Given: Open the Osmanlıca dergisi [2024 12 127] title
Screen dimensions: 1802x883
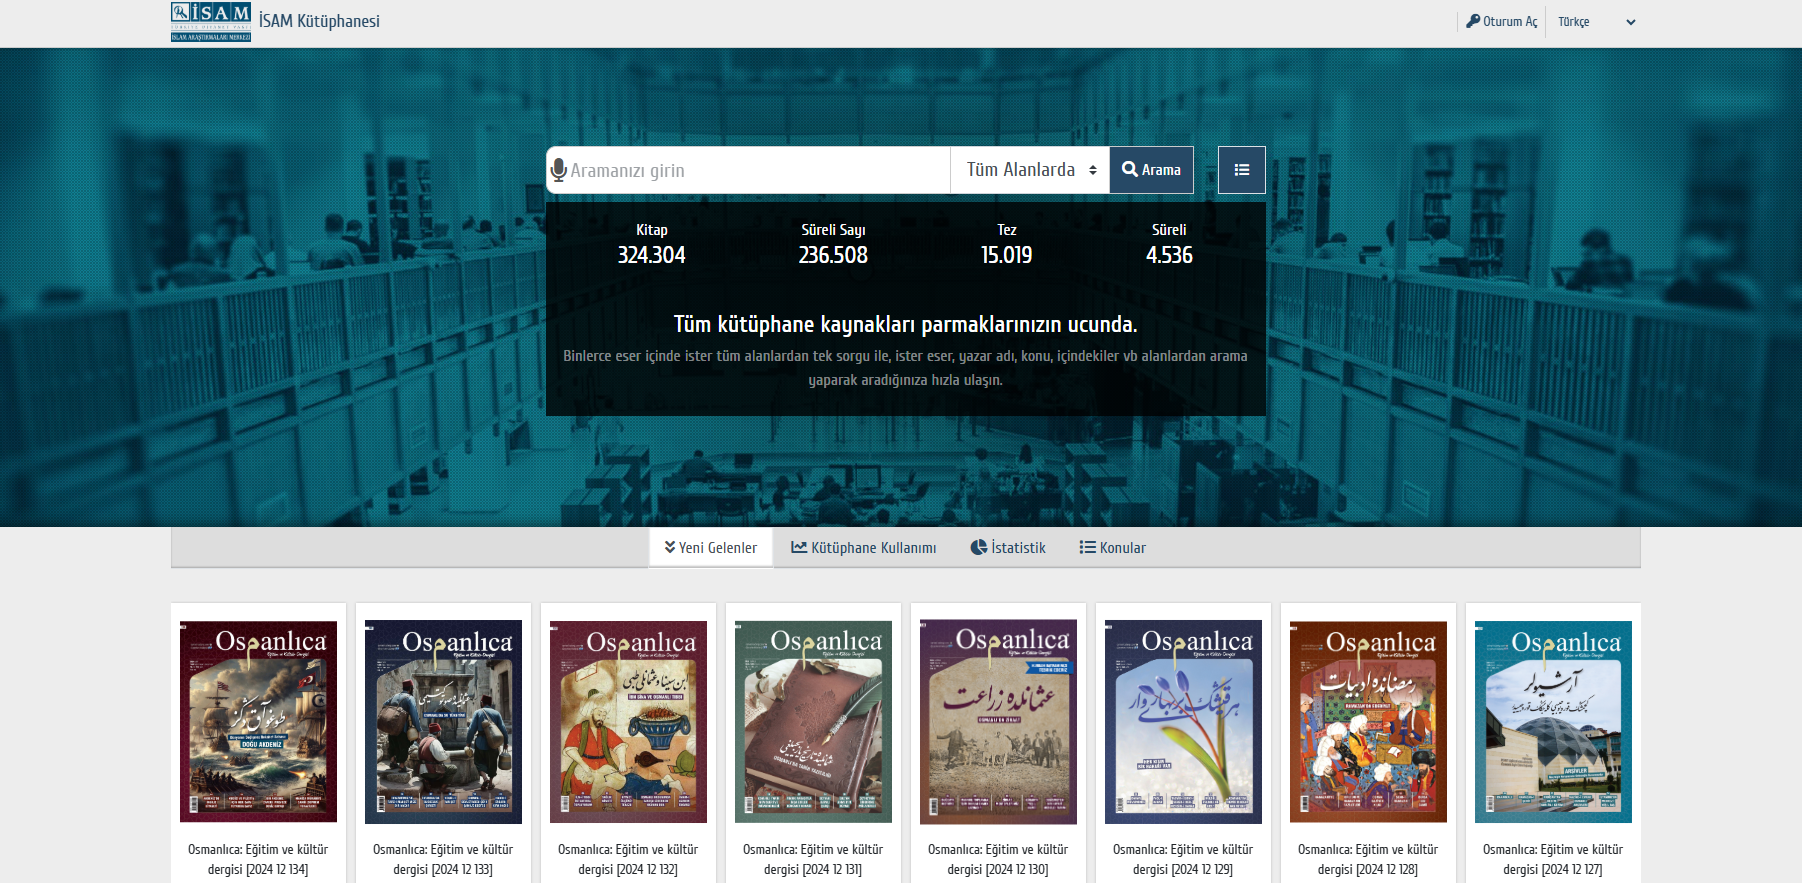Looking at the screenshot, I should click(x=1553, y=859).
